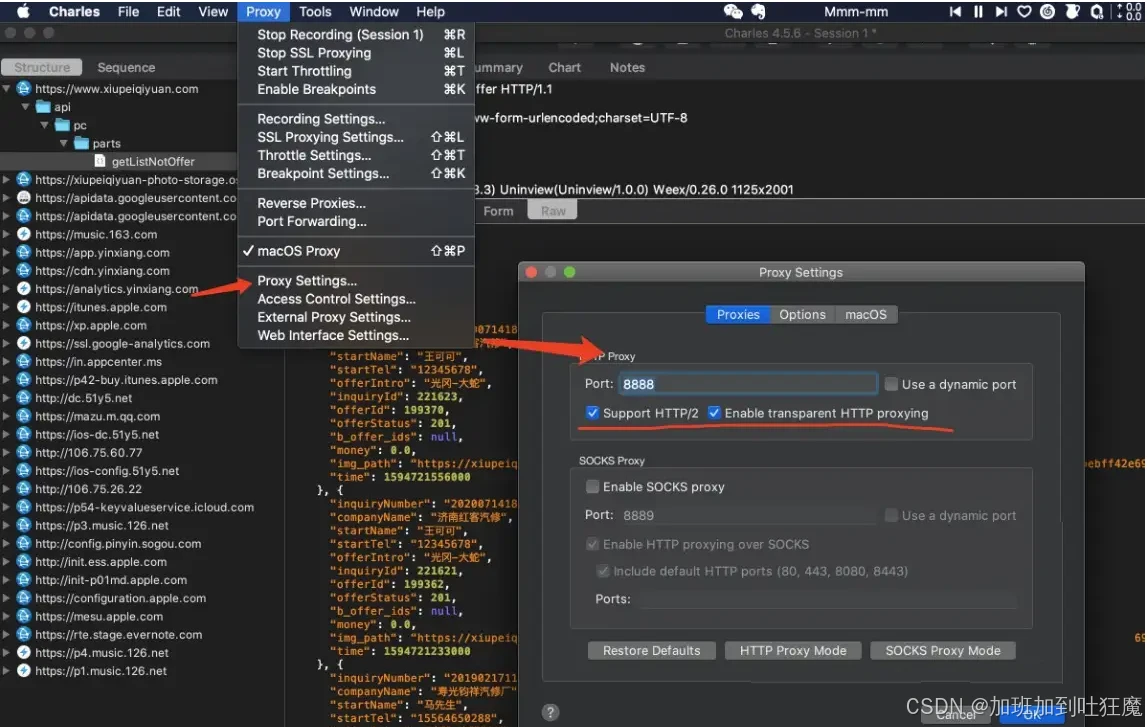Click the host icon beside 106.75.60.77
1147x727 pixels.
tap(23, 452)
